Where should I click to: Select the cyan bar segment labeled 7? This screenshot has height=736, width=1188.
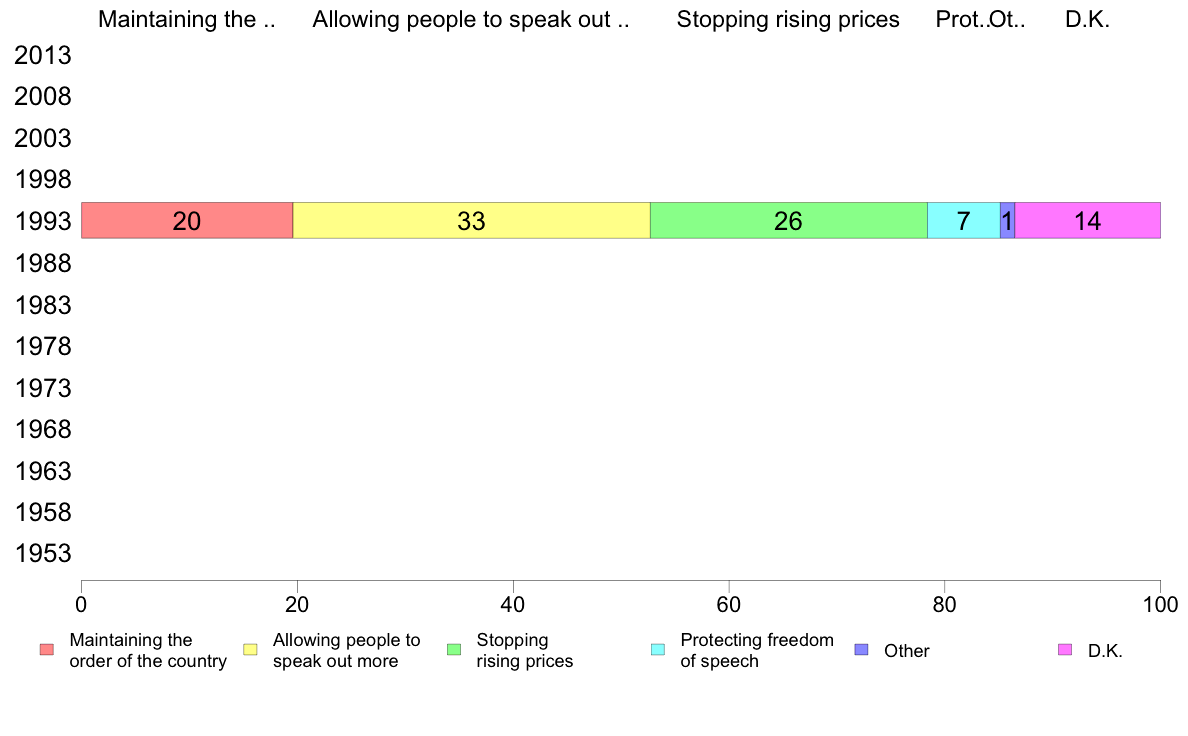964,221
